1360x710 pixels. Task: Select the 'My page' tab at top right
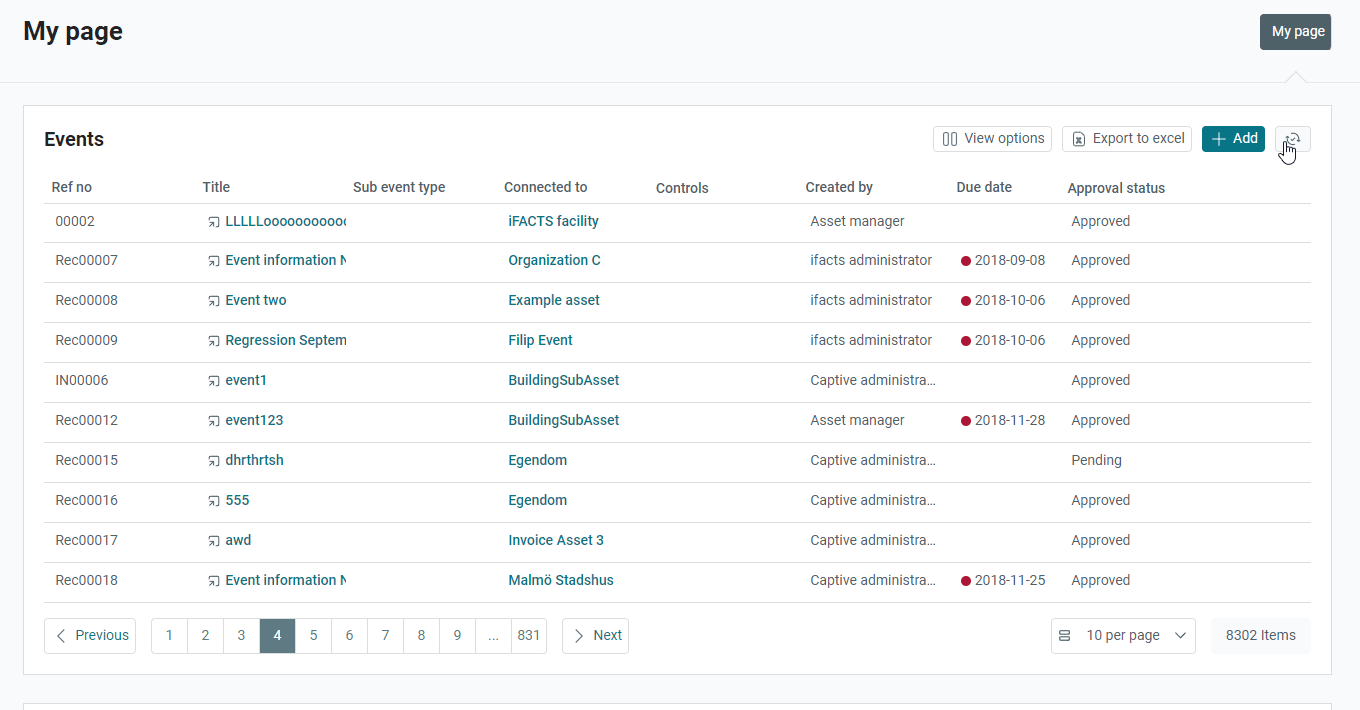(x=1295, y=31)
